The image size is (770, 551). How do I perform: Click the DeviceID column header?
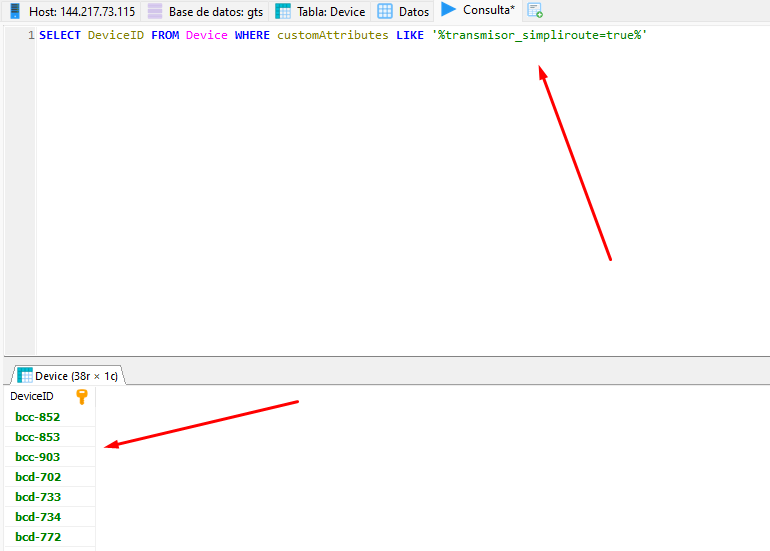coord(32,397)
